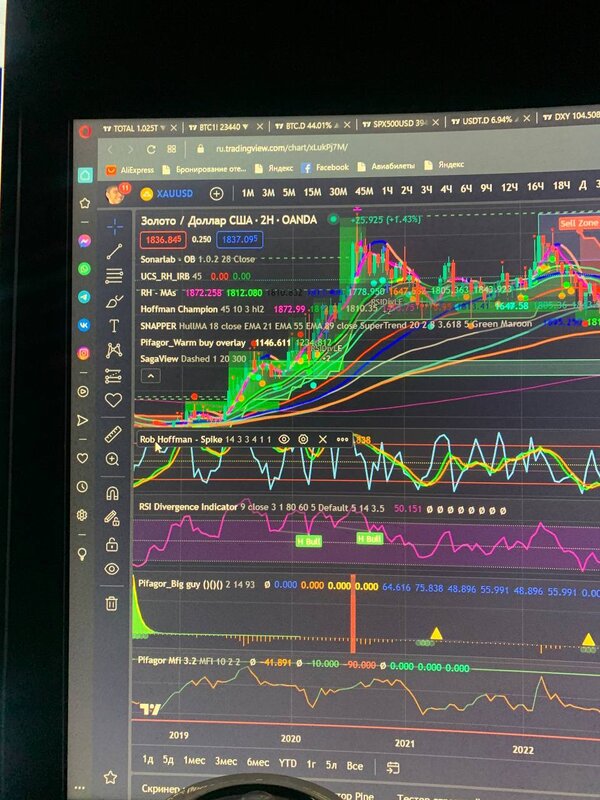Open Instagram in Opera sidebar

(84, 353)
